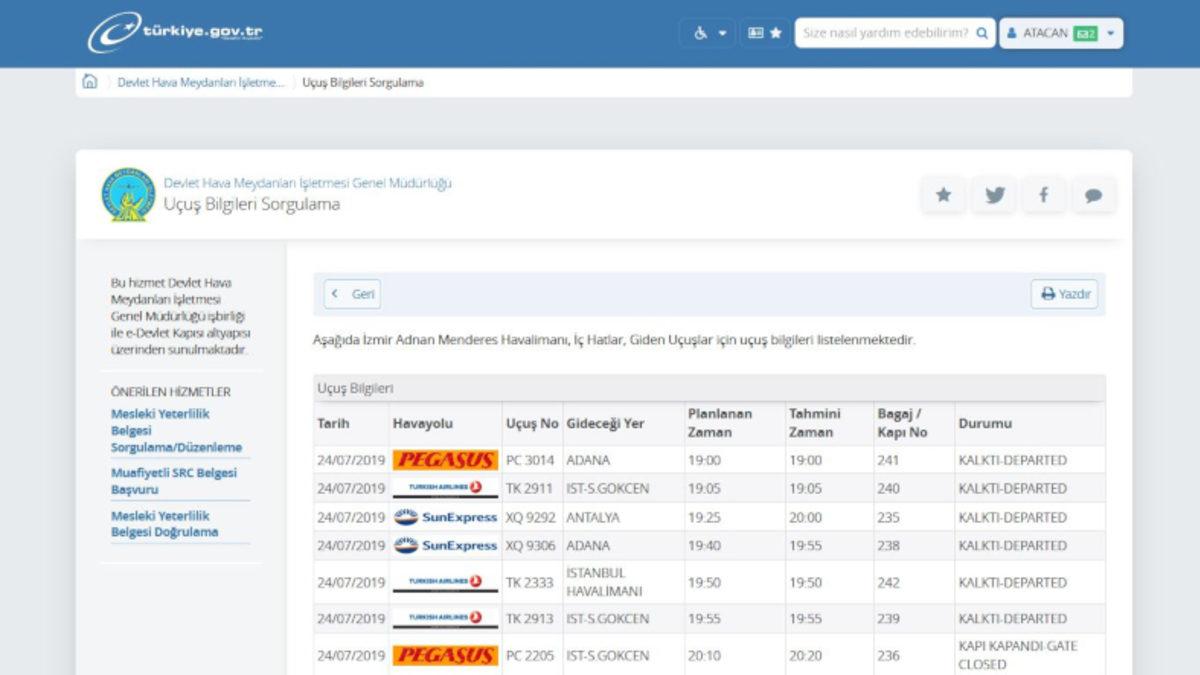The image size is (1200, 675).
Task: Click the search magnifier icon
Action: (982, 33)
